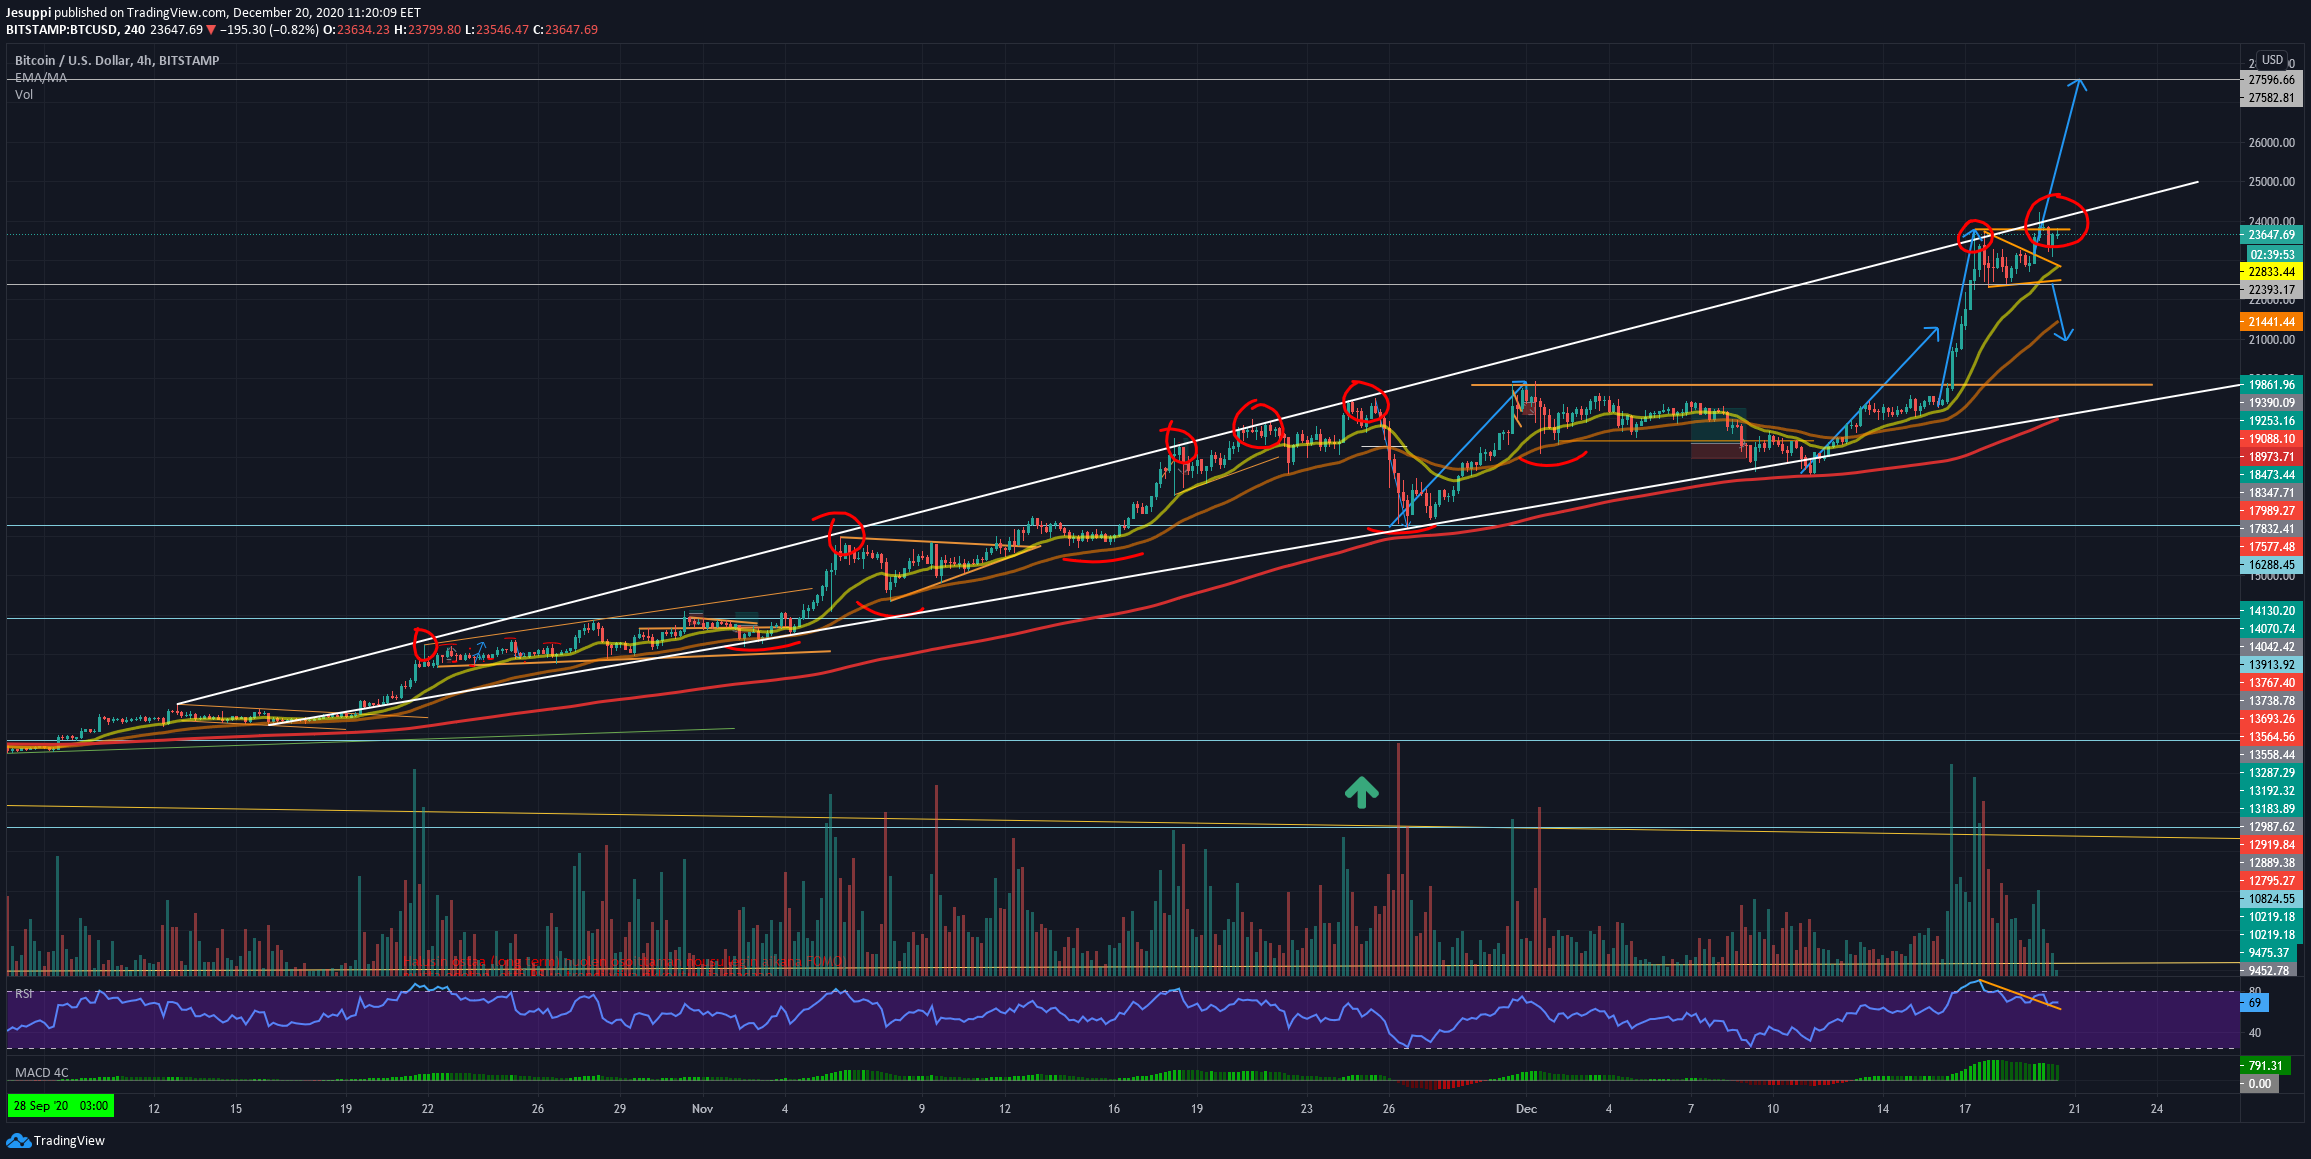Image resolution: width=2311 pixels, height=1159 pixels.
Task: Click the date 21 on the time axis
Action: pos(2075,1109)
